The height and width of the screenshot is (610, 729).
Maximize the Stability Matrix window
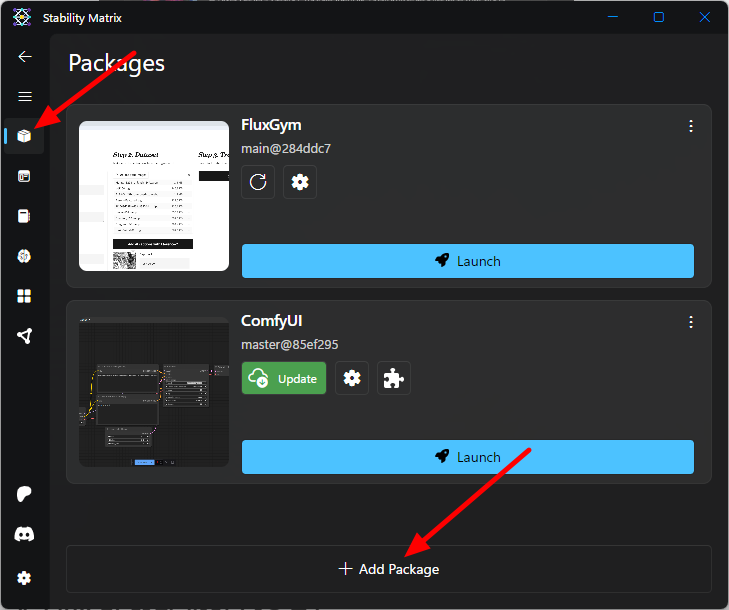coord(659,17)
